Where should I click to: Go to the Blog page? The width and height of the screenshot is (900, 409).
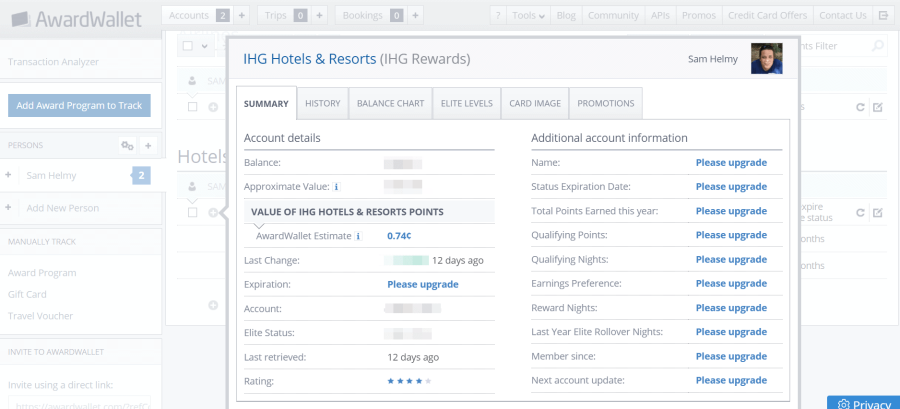tap(566, 15)
